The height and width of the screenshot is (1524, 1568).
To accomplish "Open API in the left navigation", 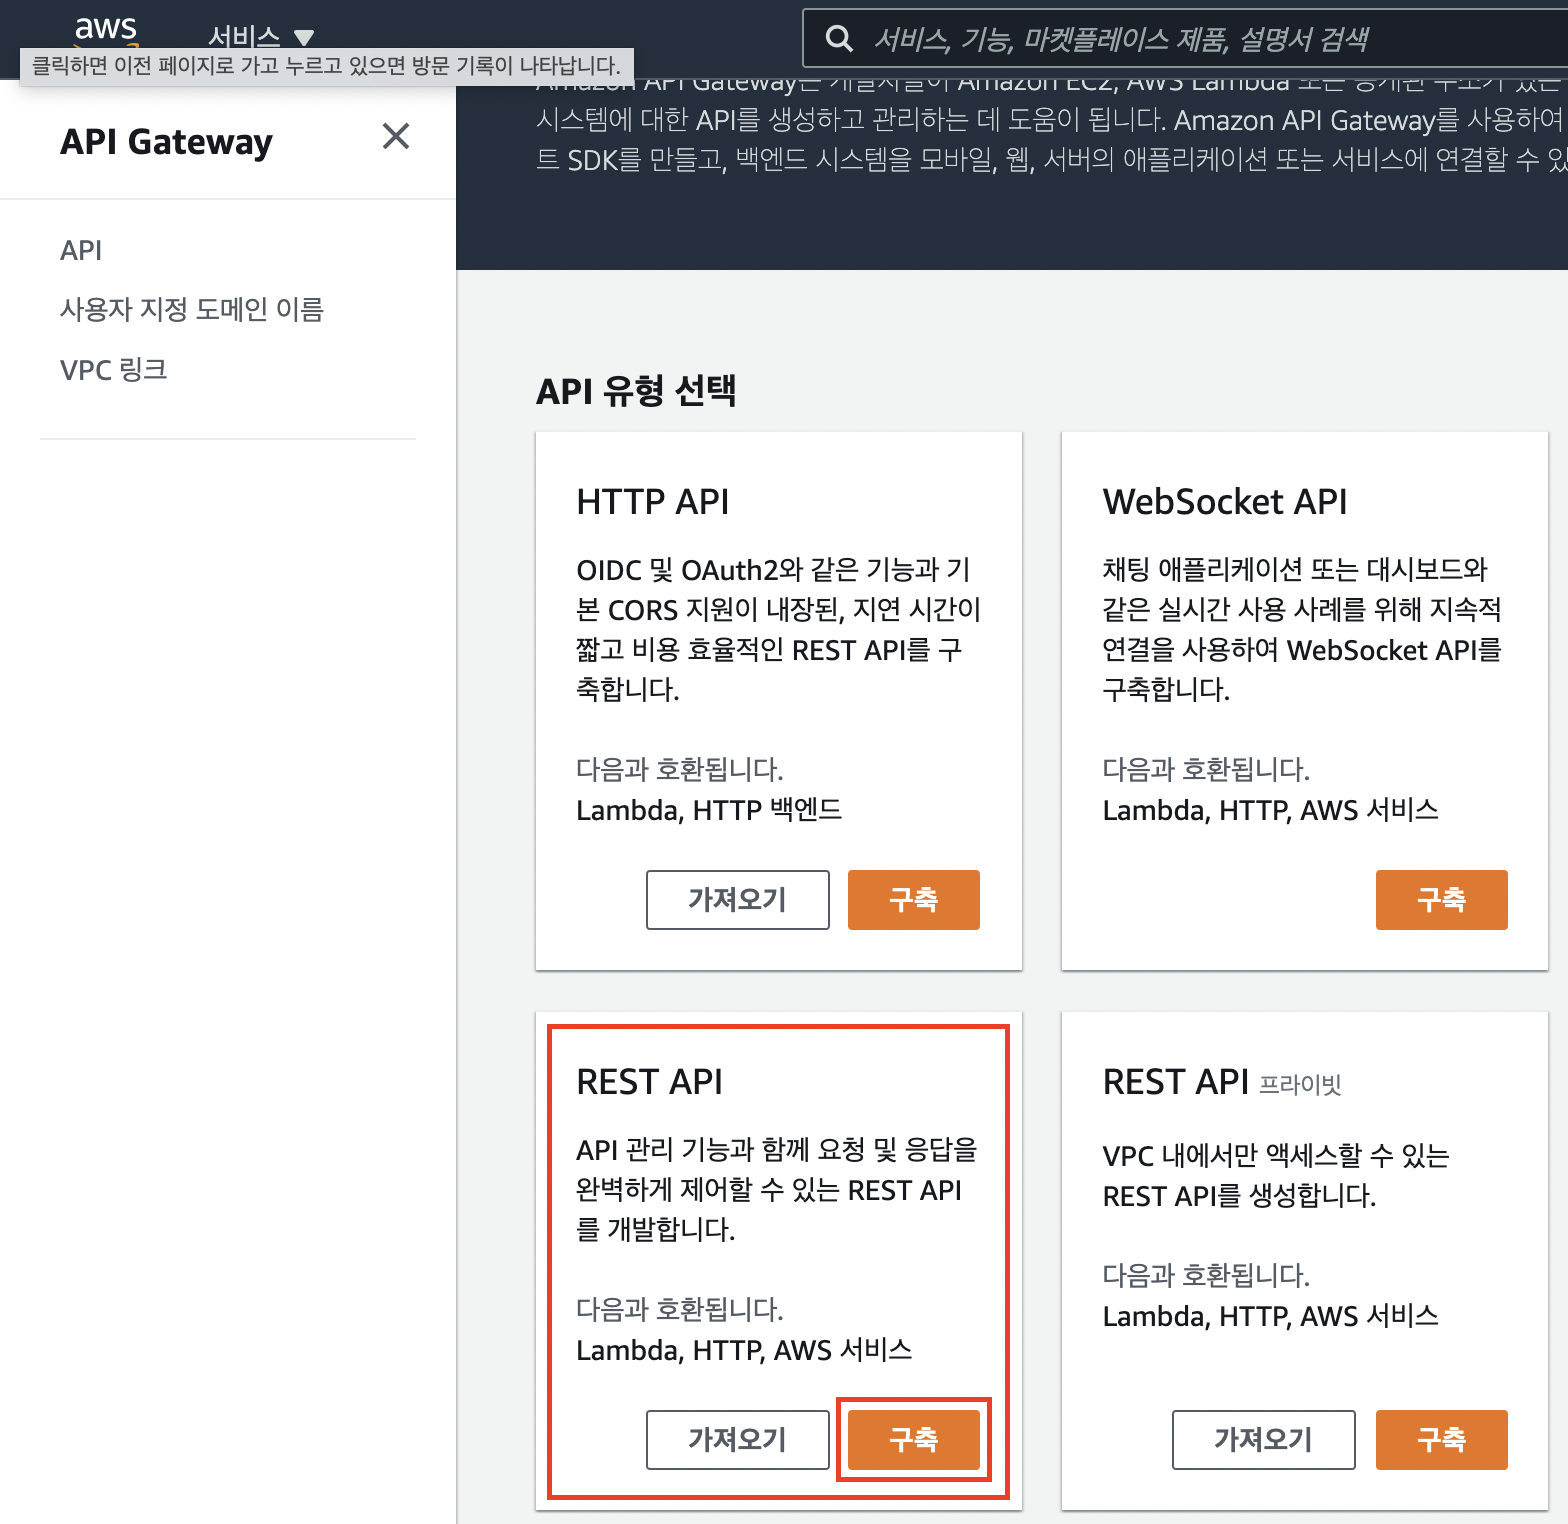I will [81, 250].
